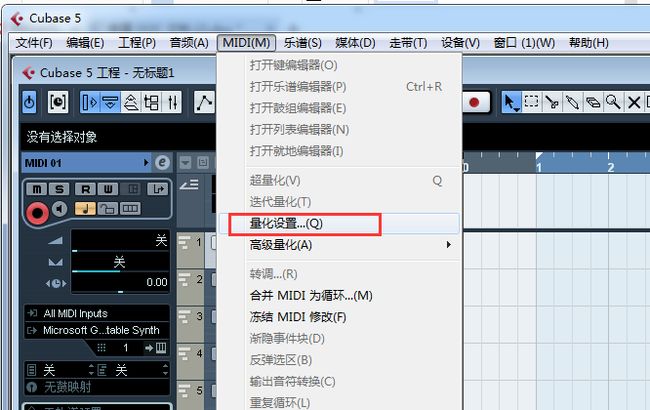Select the Mute X tool

click(634, 102)
